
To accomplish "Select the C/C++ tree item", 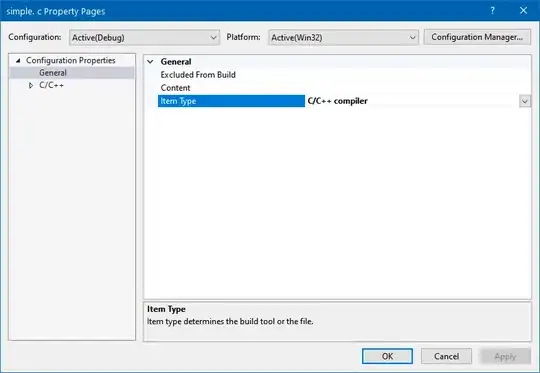I will (51, 85).
